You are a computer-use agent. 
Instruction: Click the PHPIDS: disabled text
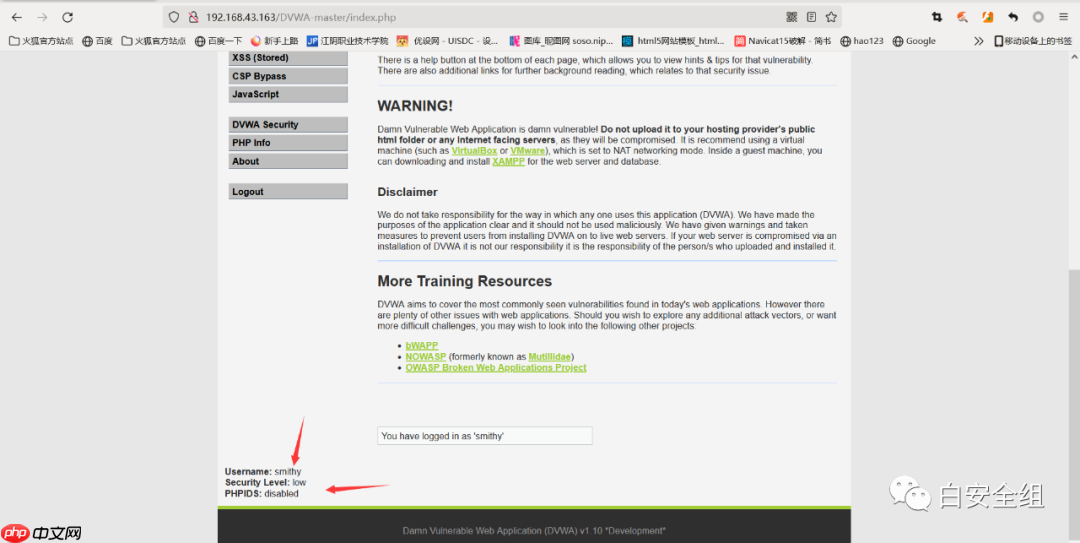pyautogui.click(x=262, y=493)
